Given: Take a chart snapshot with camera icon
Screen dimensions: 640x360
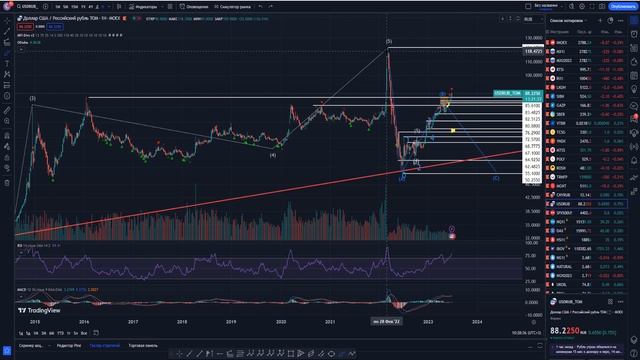Looking at the screenshot, I should pyautogui.click(x=602, y=7).
